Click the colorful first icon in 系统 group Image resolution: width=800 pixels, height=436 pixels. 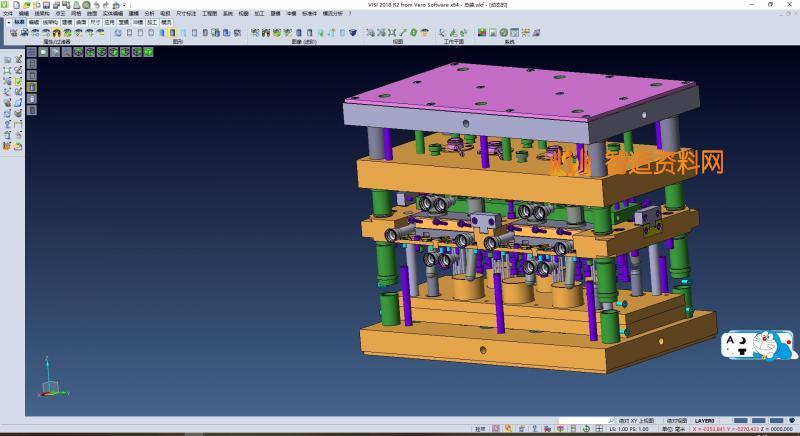coord(482,33)
